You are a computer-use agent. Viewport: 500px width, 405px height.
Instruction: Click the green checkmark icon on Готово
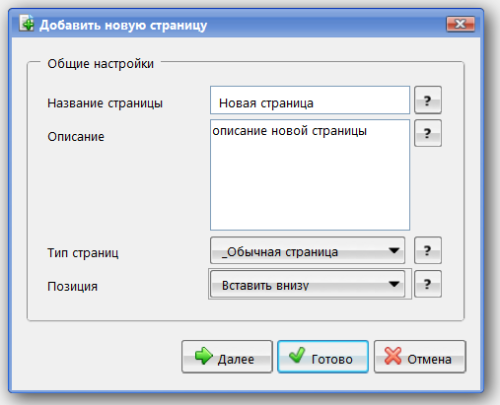(x=297, y=355)
